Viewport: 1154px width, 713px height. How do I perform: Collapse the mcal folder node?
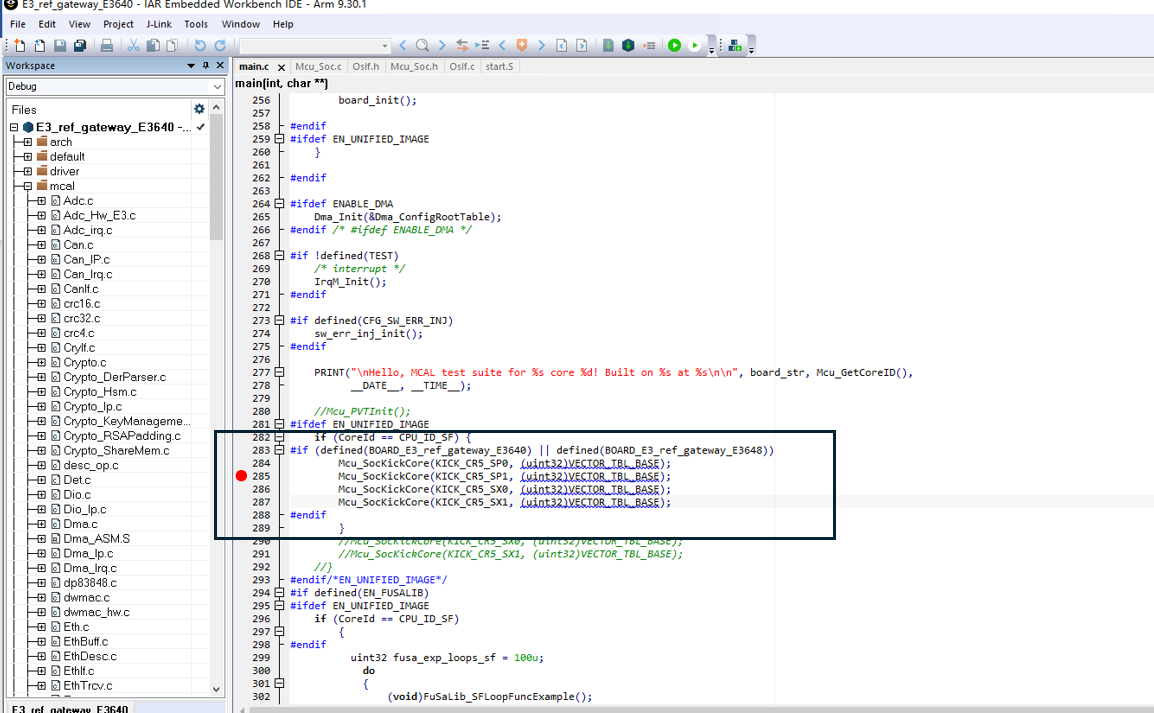pos(28,186)
